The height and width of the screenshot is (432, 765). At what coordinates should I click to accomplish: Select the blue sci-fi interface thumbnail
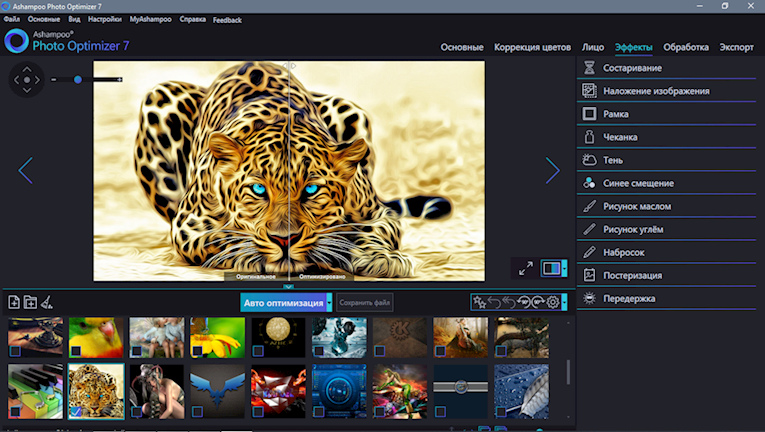pos(339,391)
